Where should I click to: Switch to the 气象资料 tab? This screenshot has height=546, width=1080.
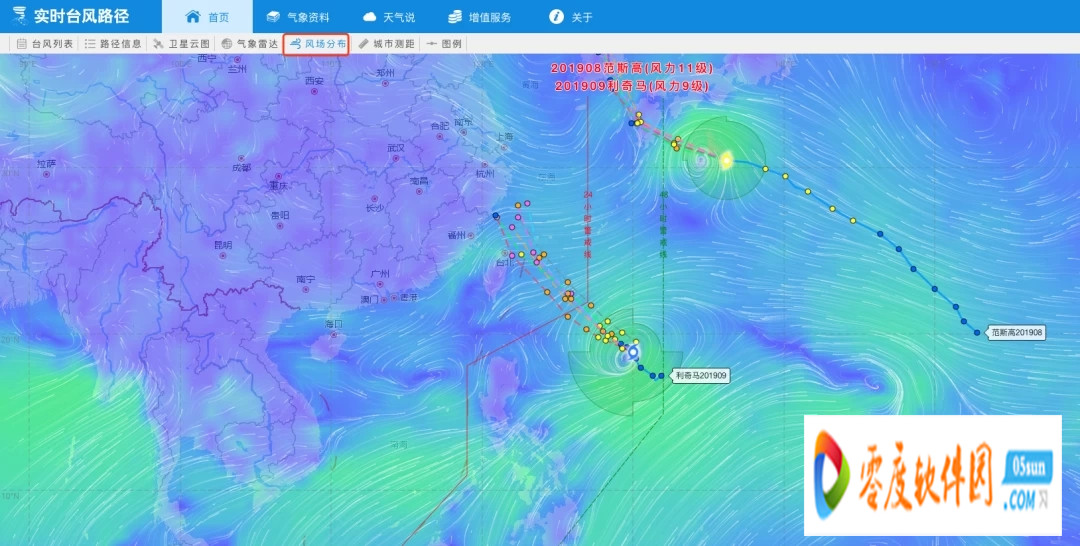point(297,17)
